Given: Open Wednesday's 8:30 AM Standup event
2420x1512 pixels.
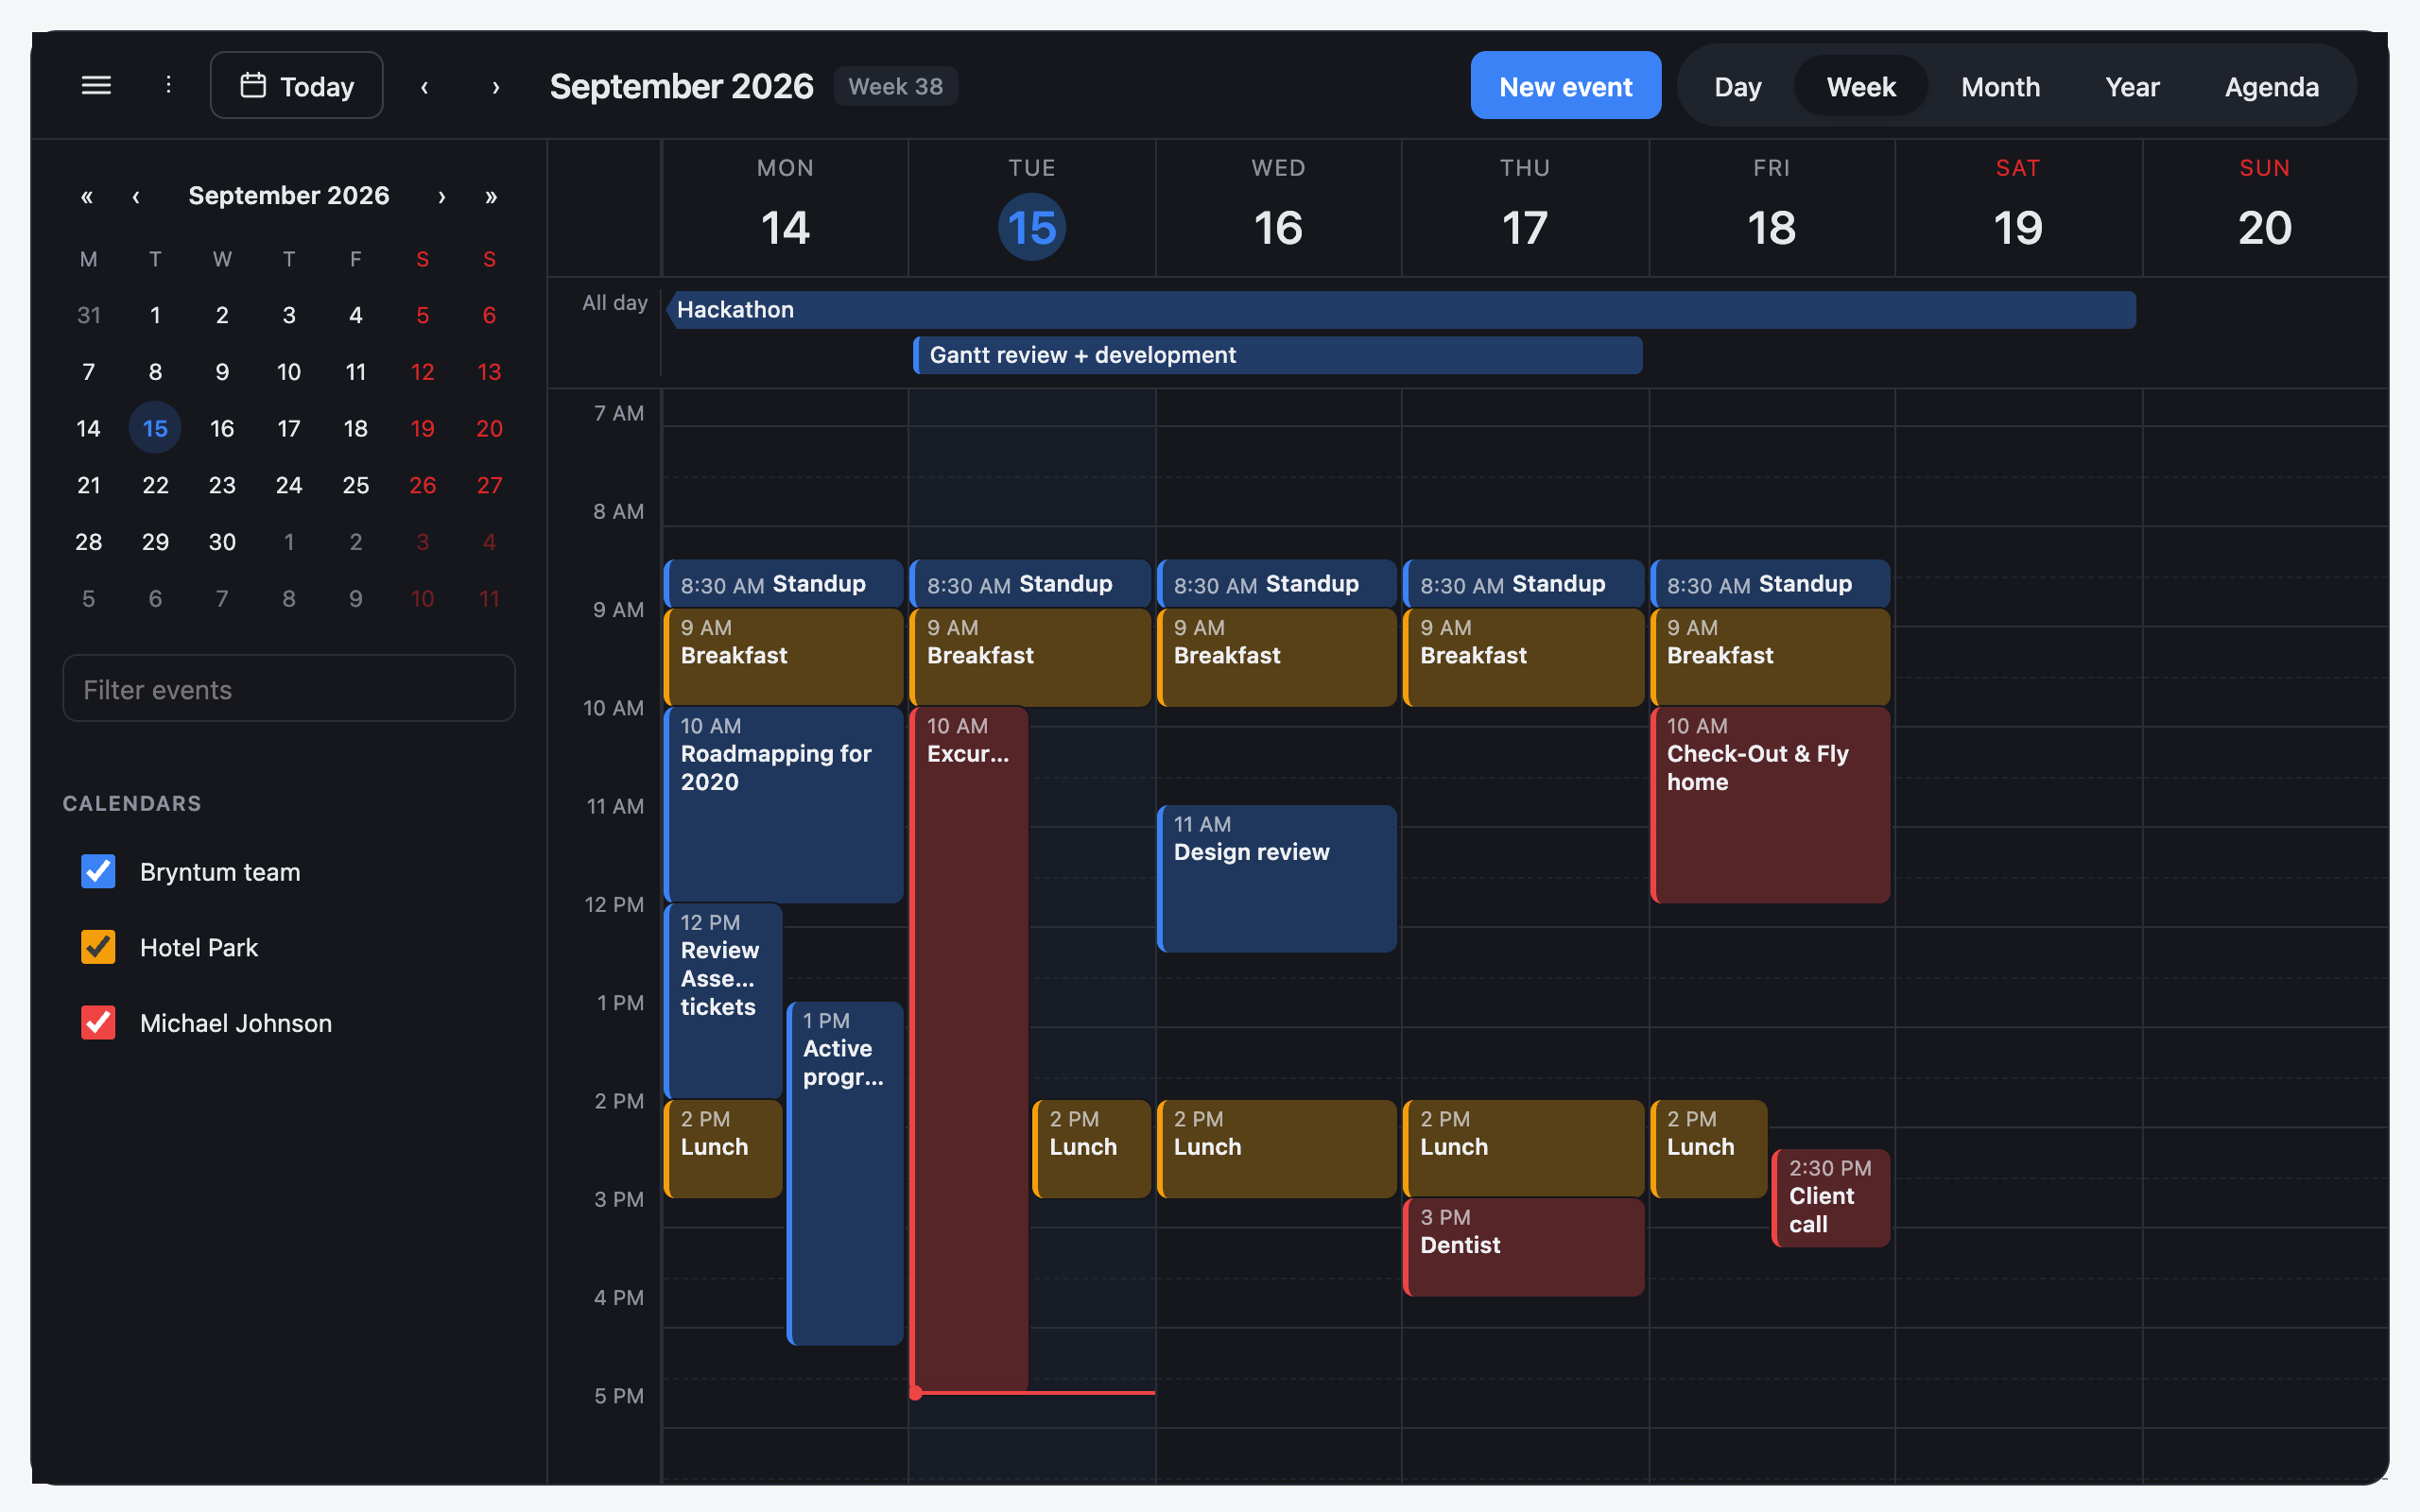Looking at the screenshot, I should point(1277,584).
